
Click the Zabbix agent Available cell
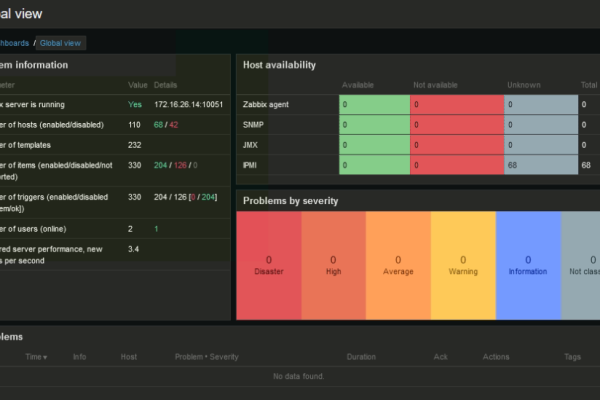[373, 104]
